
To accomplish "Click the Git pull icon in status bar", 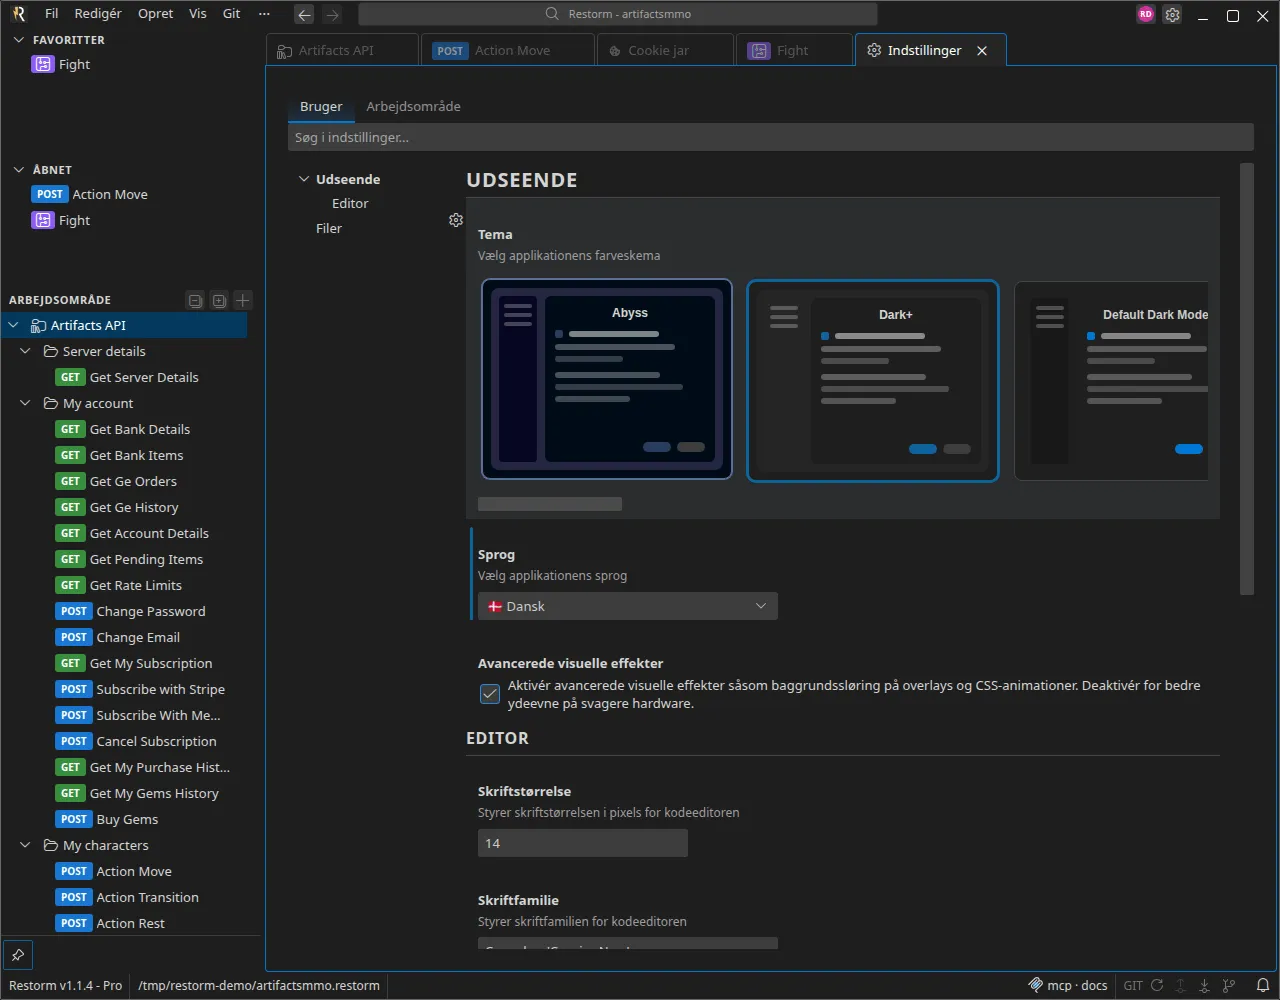I will [x=1205, y=985].
